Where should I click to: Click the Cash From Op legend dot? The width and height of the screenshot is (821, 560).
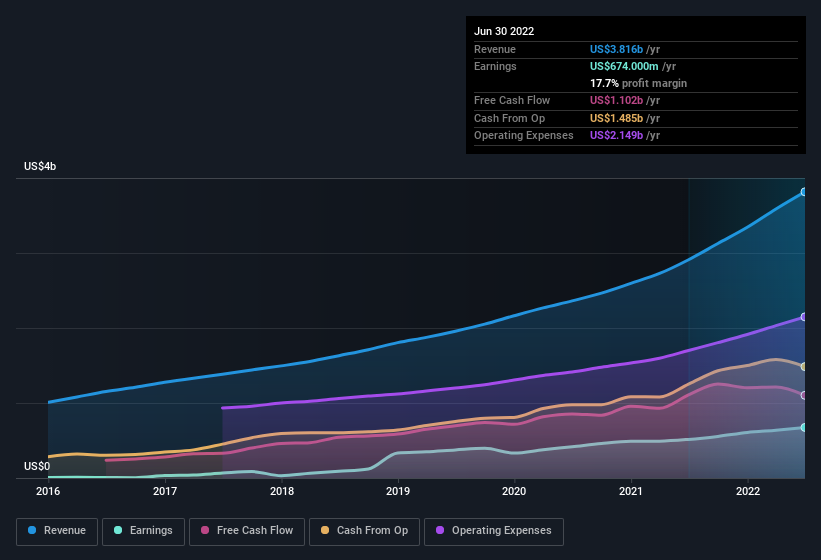click(x=325, y=531)
